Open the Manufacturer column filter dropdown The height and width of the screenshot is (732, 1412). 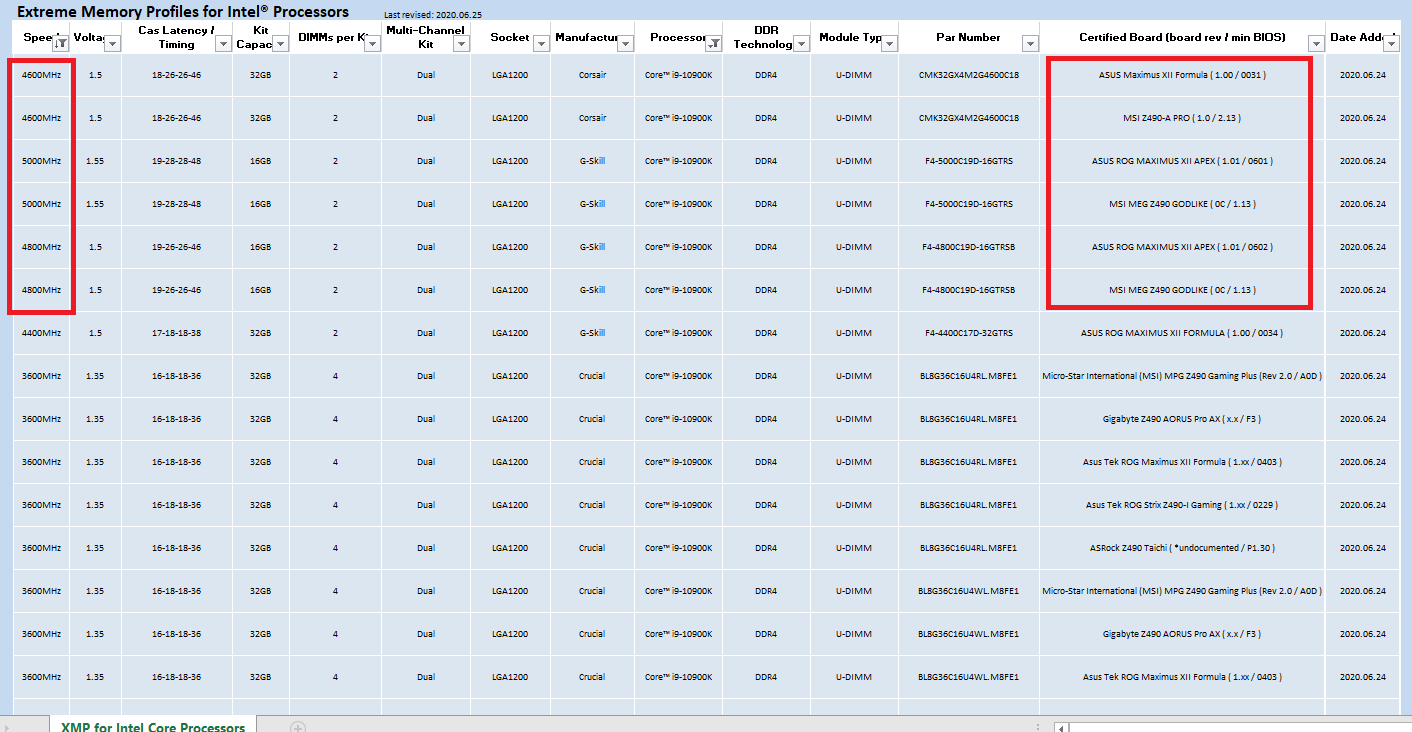coord(626,44)
